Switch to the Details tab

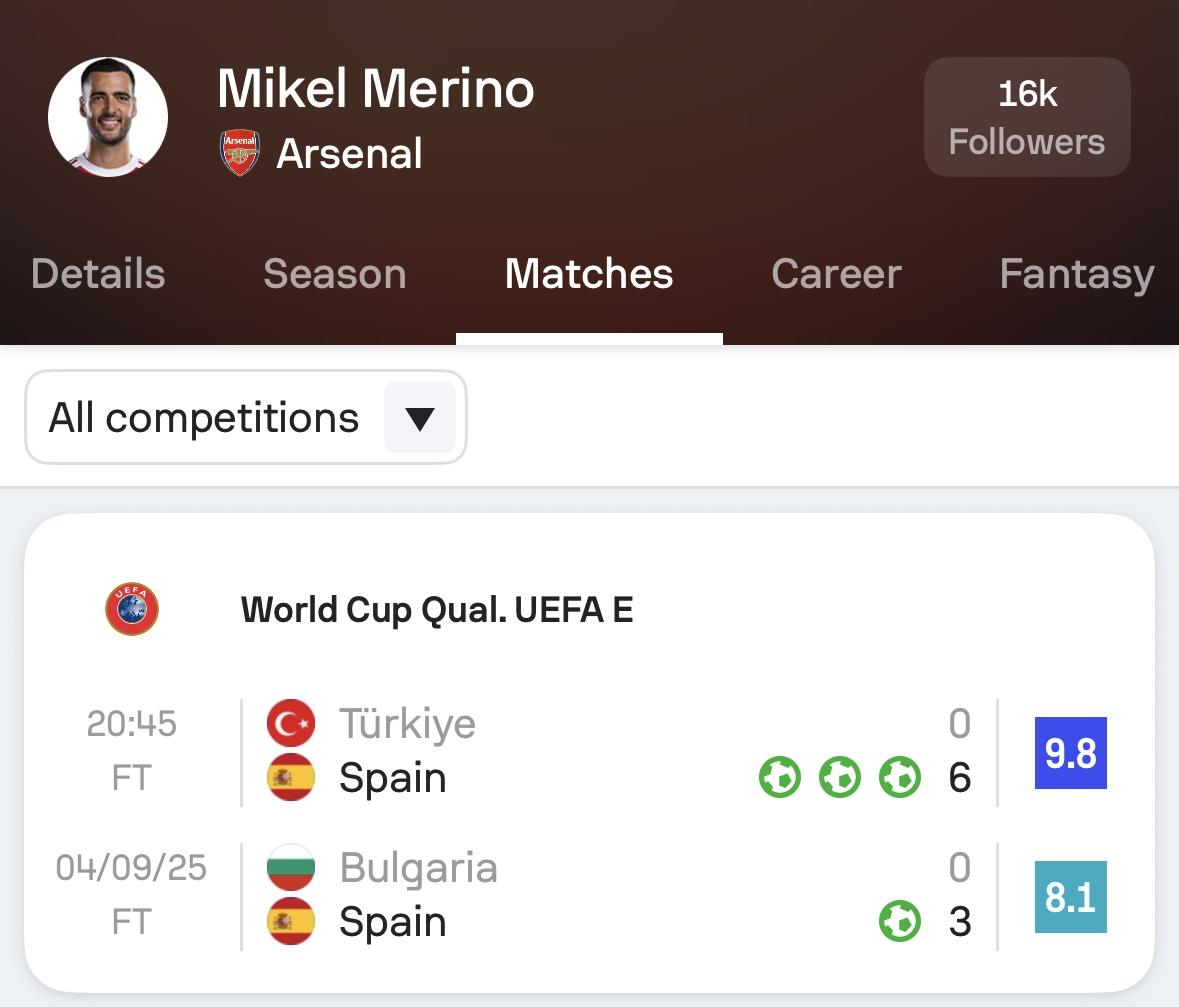point(98,273)
